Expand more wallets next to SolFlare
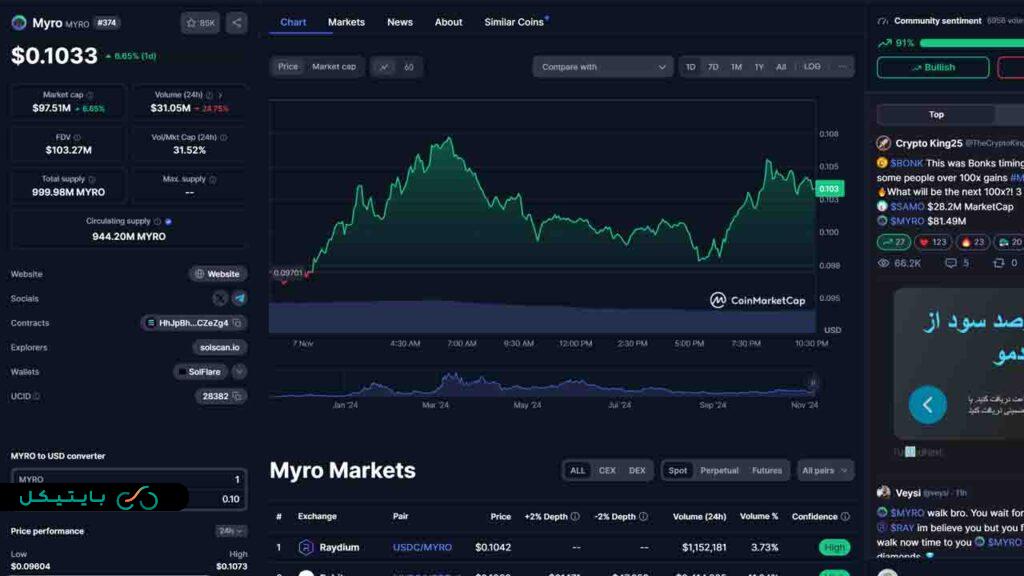Viewport: 1024px width, 576px height. coord(240,372)
